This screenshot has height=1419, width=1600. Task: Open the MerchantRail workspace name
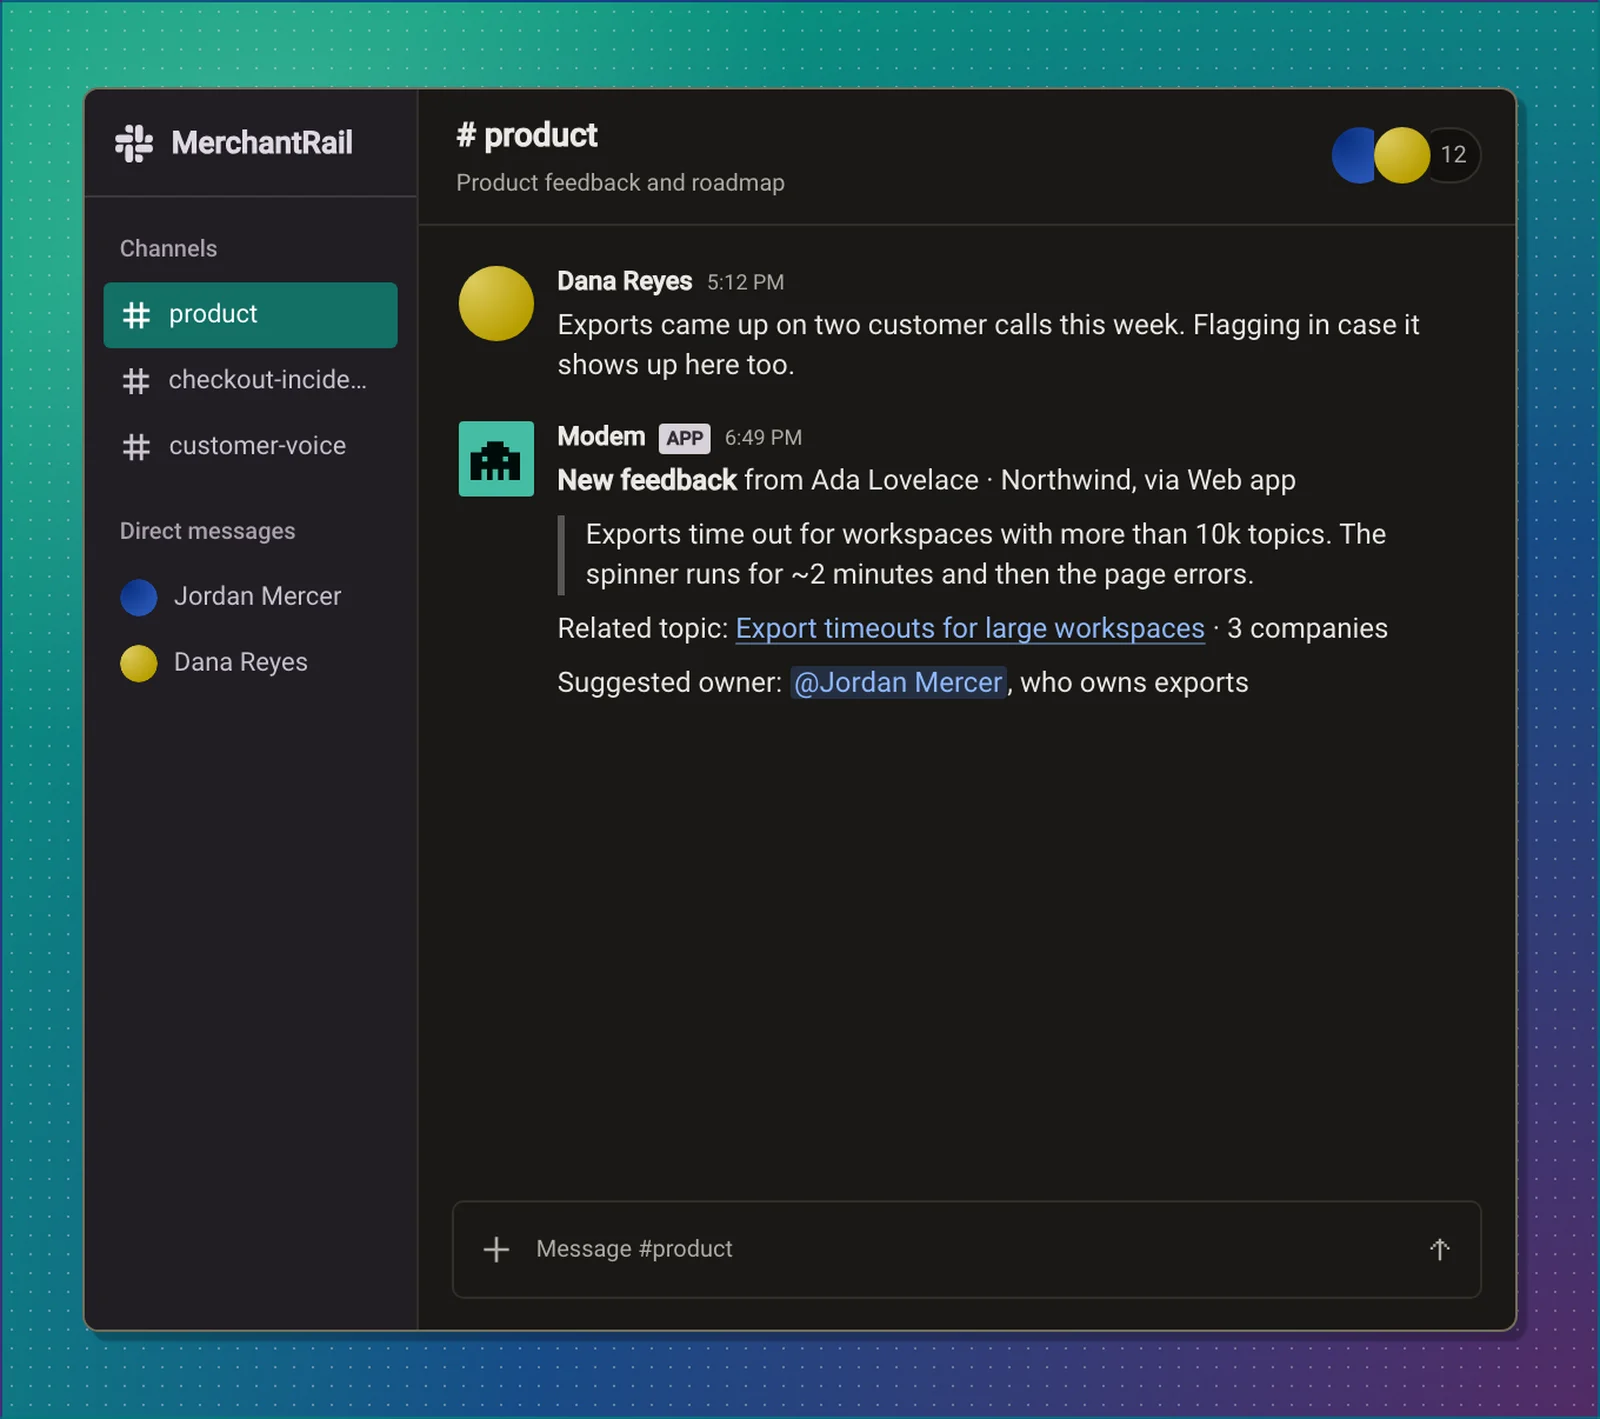pos(262,143)
